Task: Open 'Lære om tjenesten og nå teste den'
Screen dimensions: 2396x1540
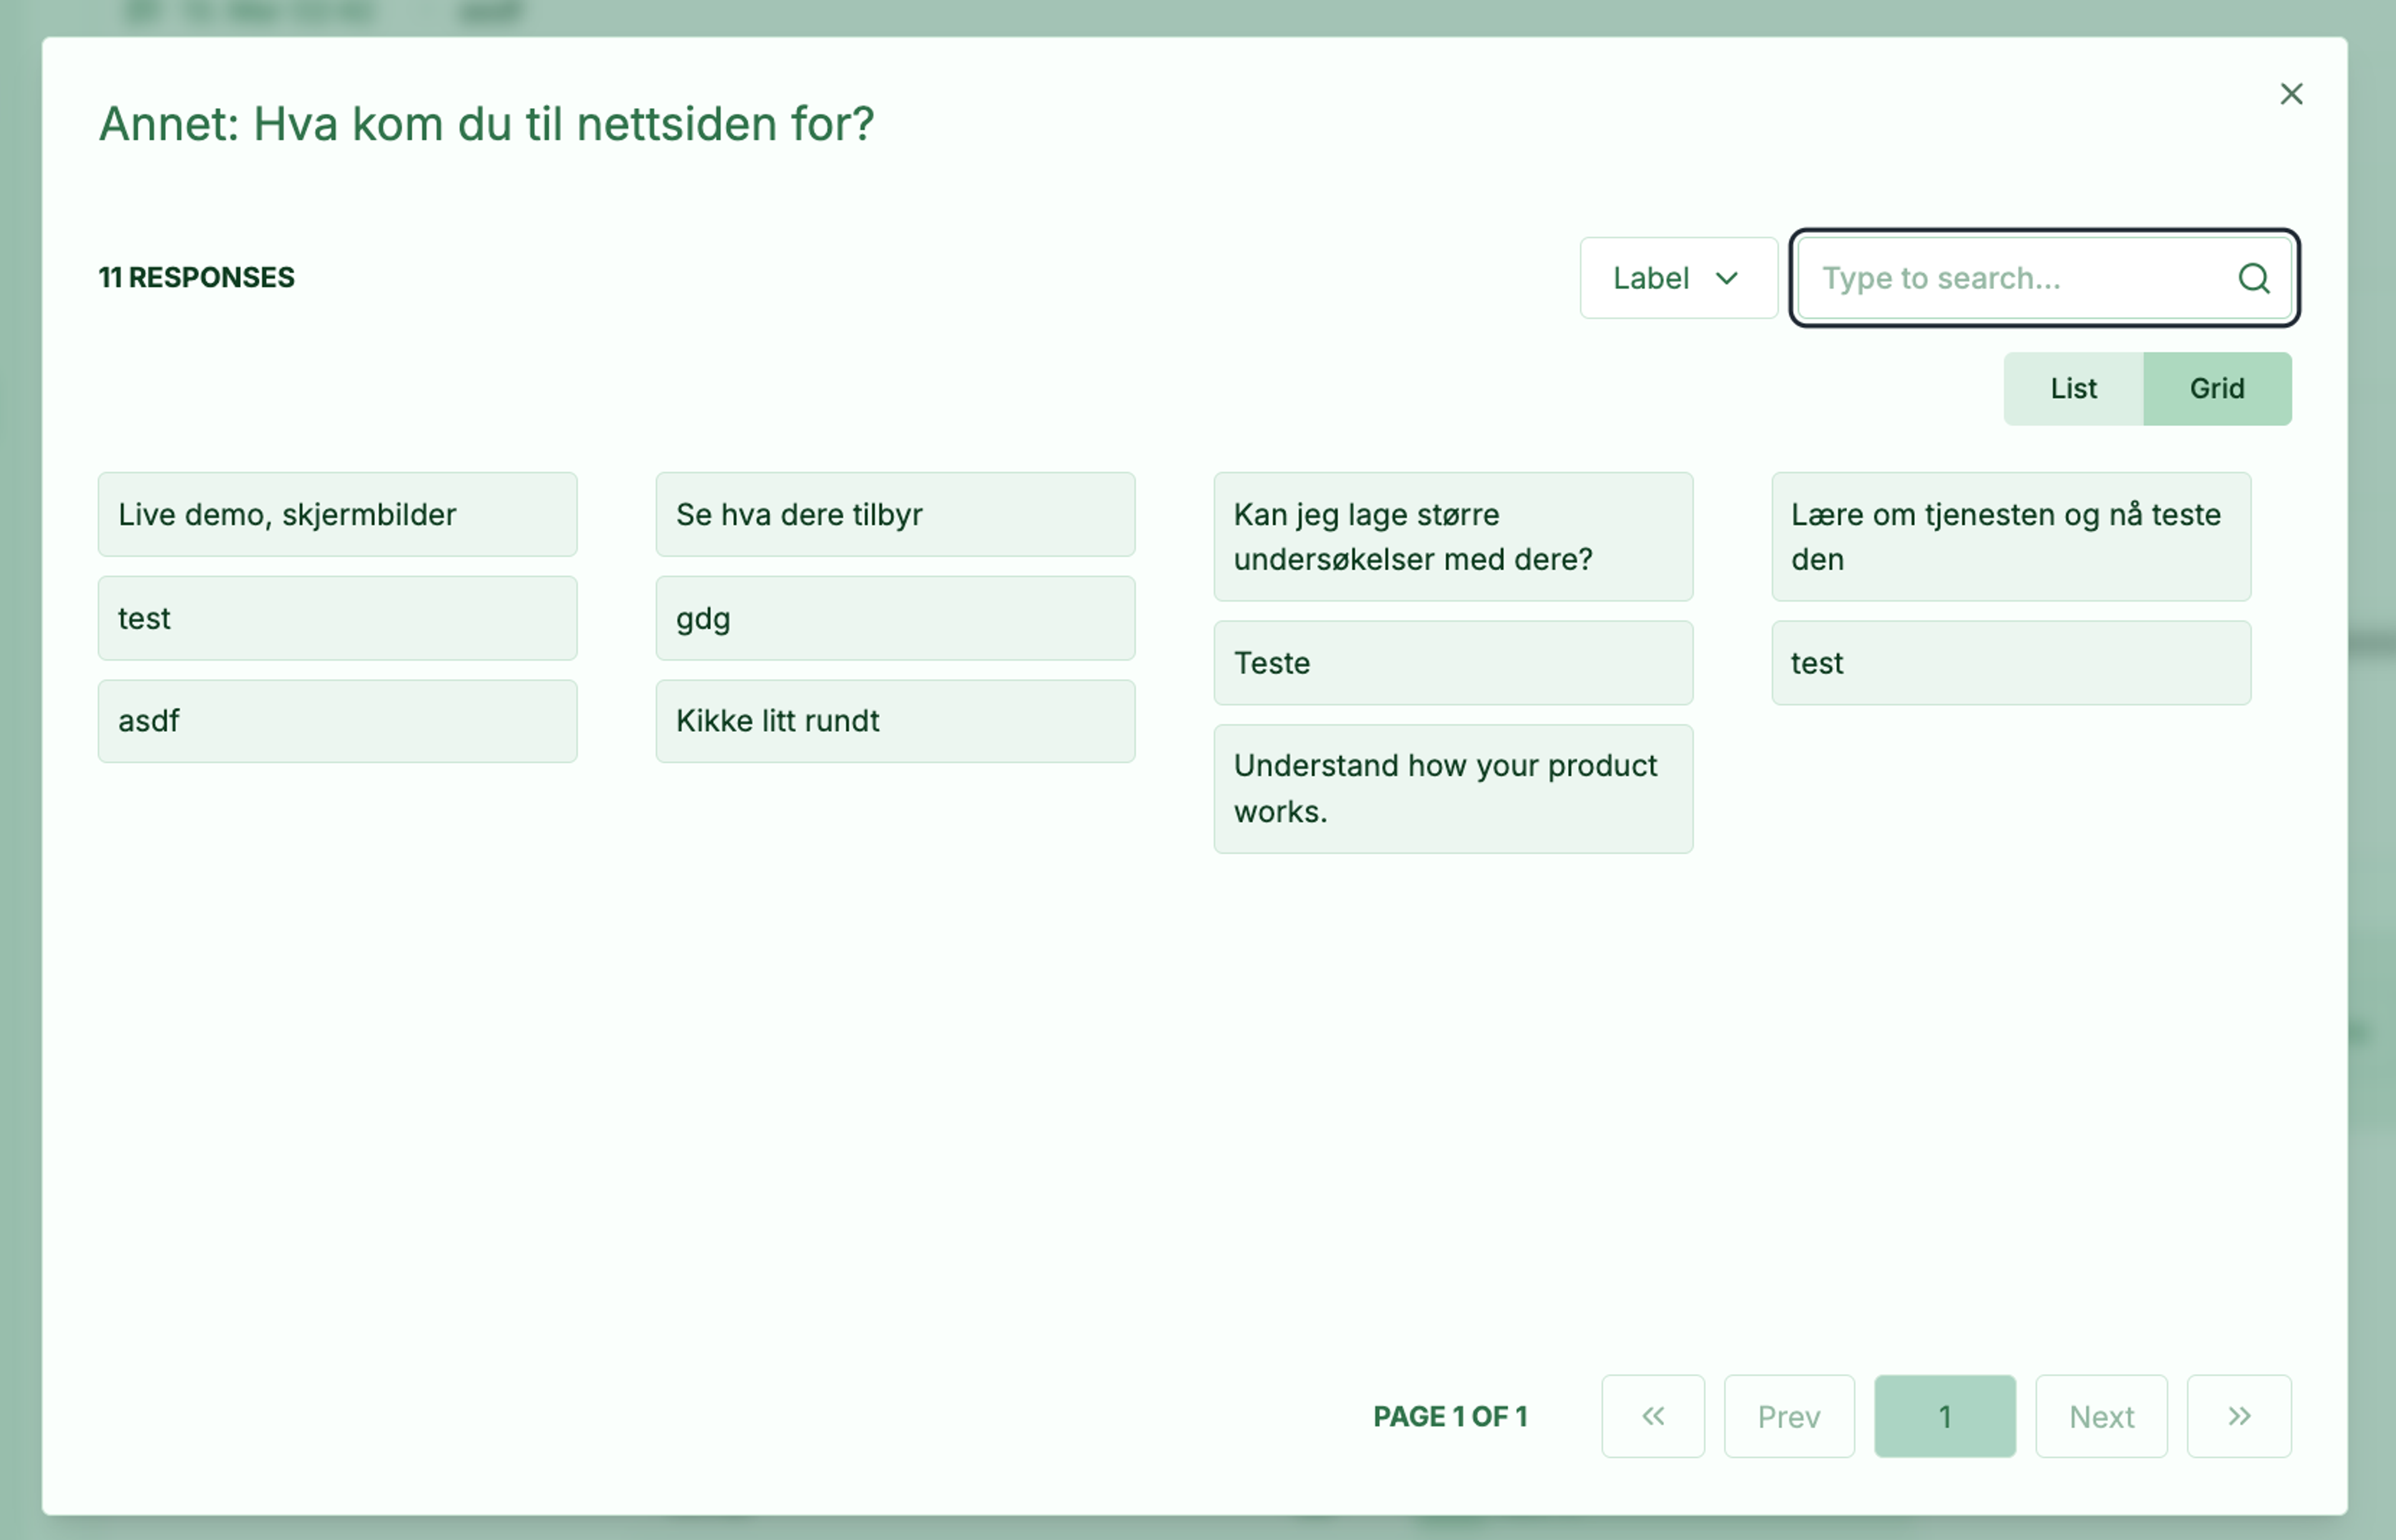Action: pyautogui.click(x=2011, y=537)
